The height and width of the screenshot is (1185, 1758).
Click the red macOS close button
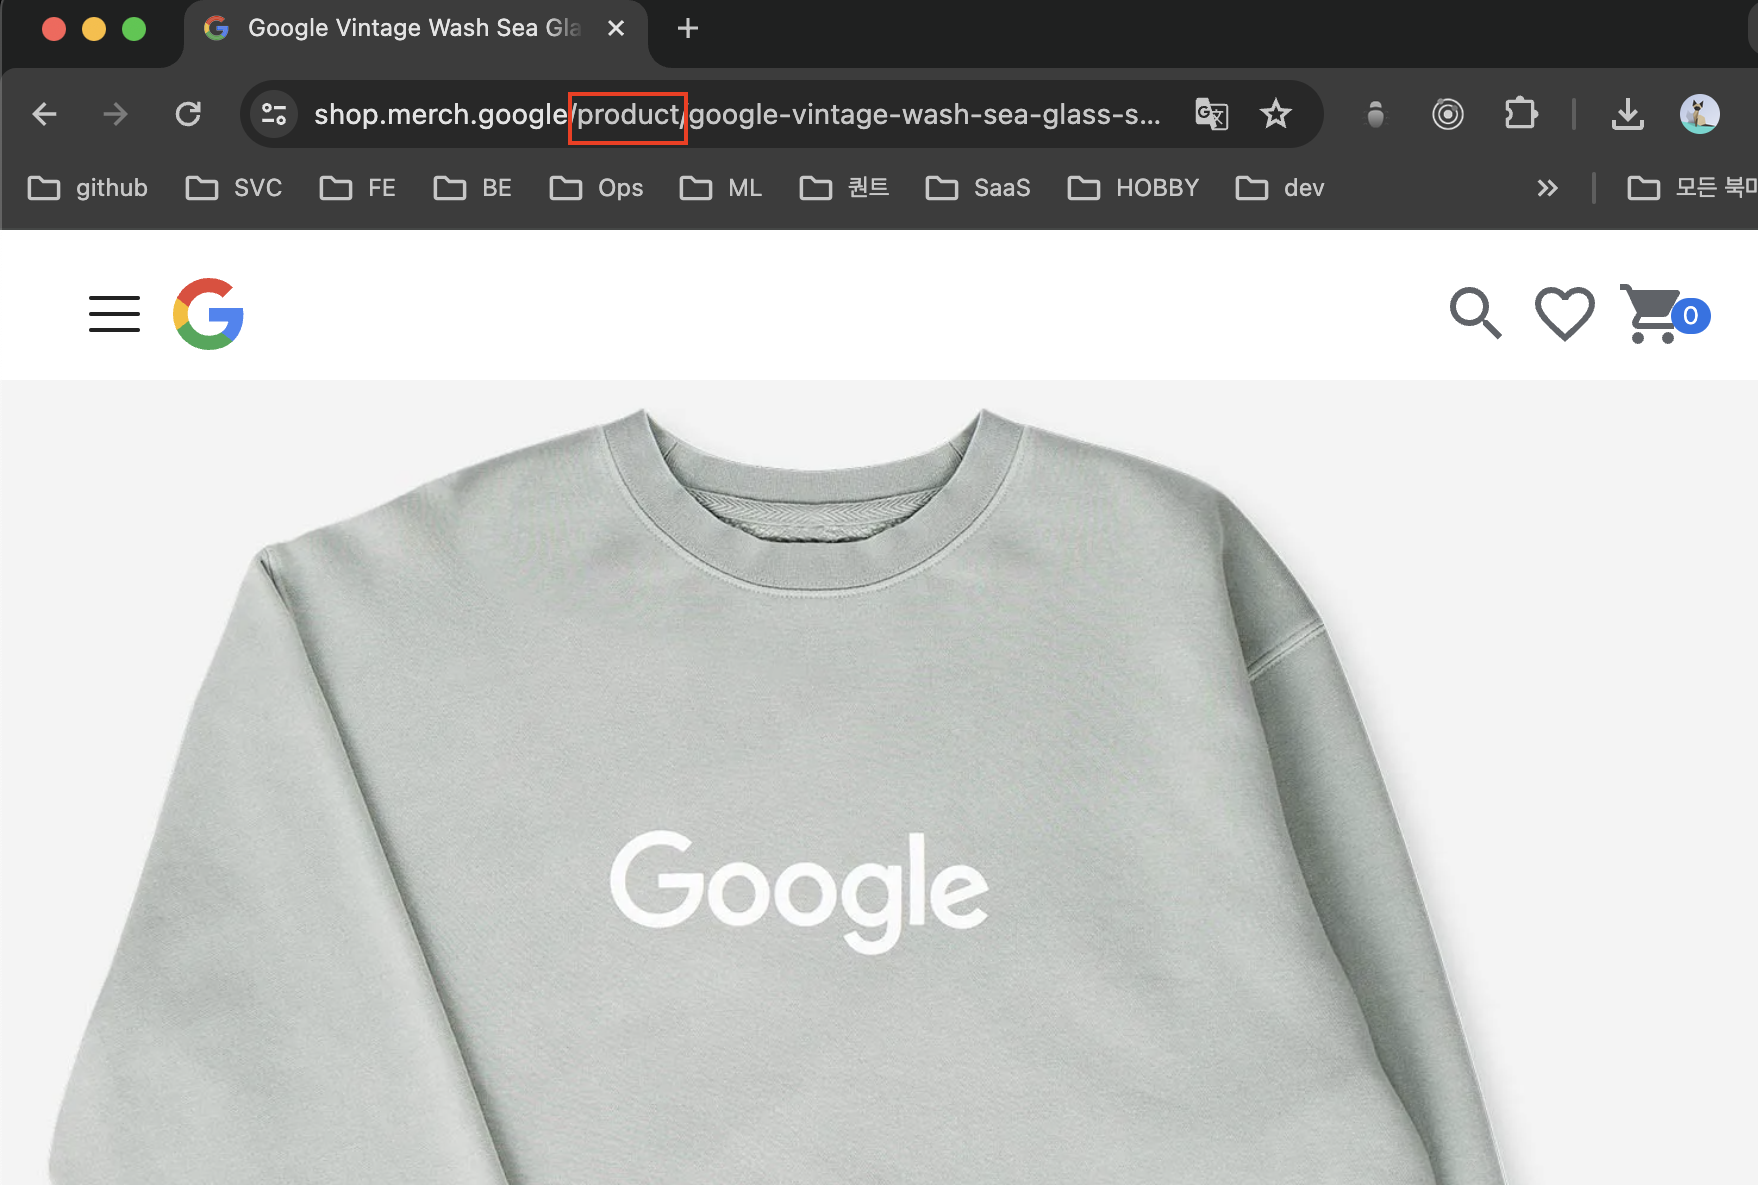click(54, 29)
